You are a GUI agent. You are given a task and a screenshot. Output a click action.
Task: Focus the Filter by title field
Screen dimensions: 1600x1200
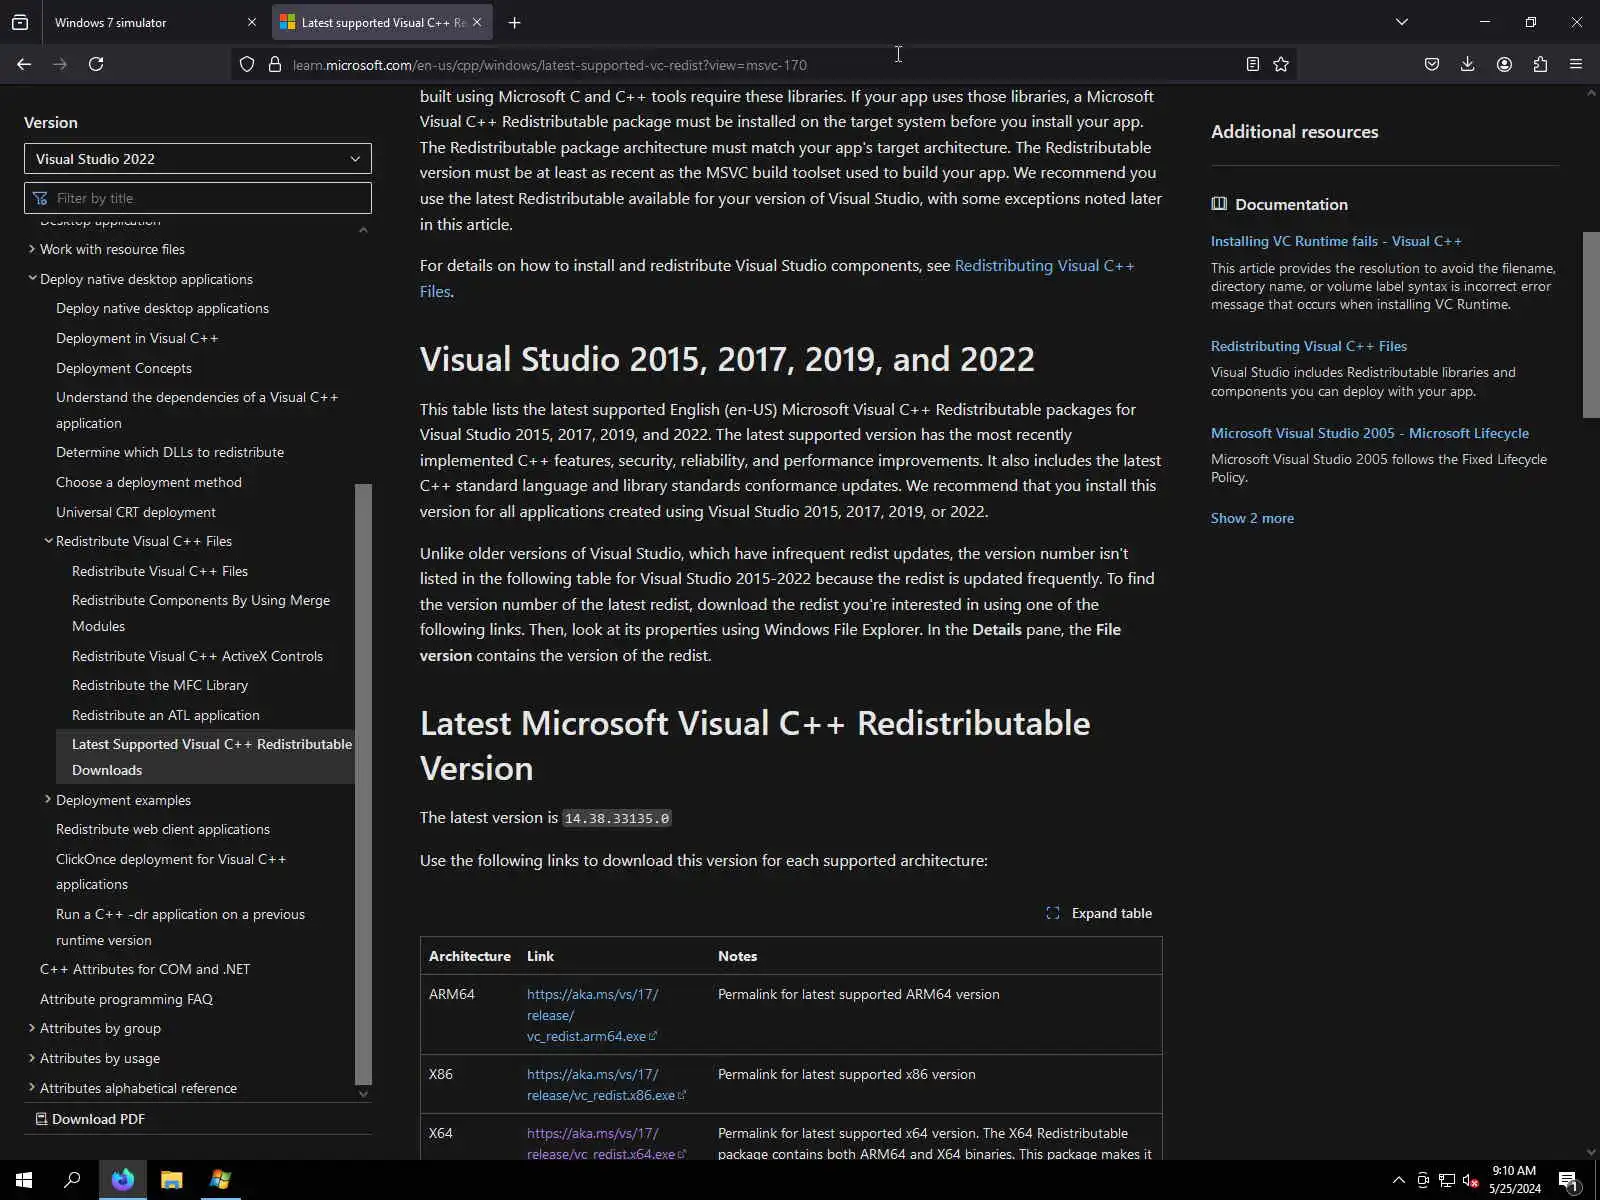pyautogui.click(x=198, y=198)
